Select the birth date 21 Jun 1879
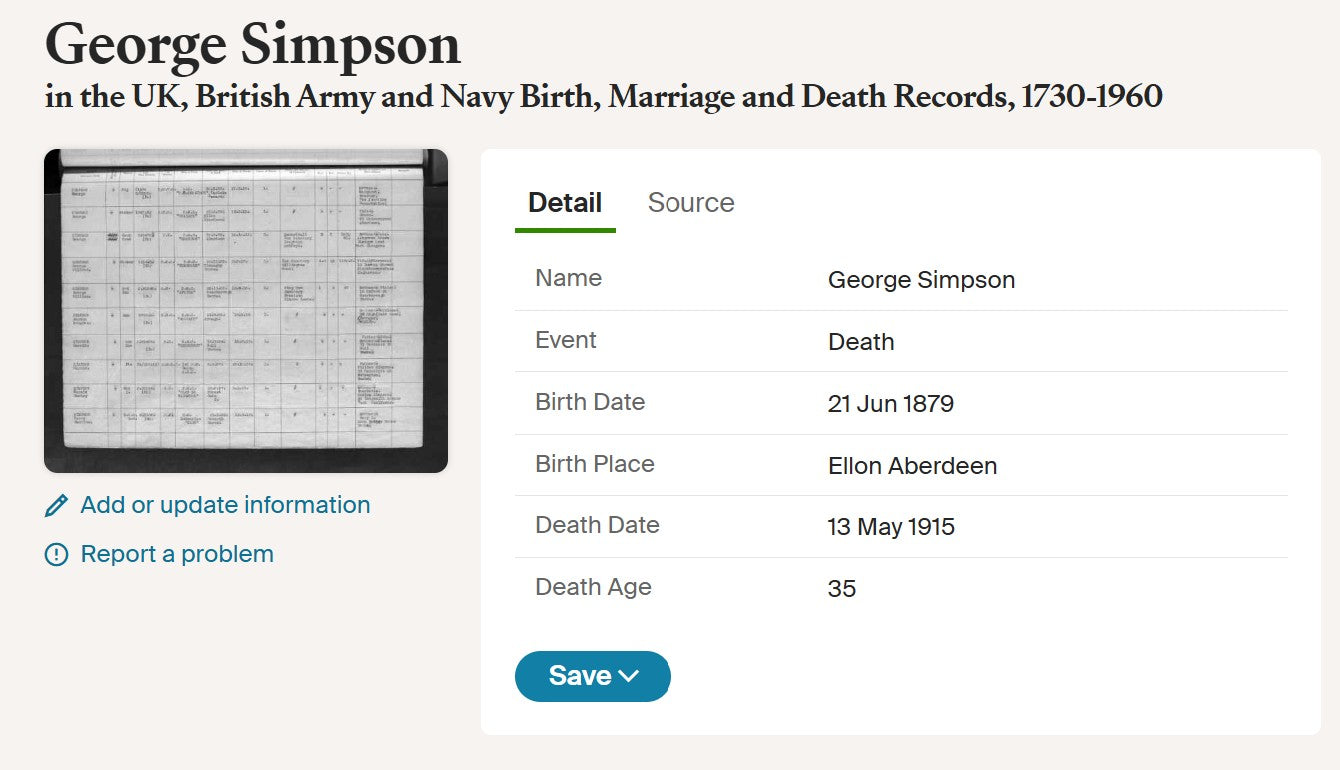This screenshot has width=1340, height=770. [x=891, y=404]
